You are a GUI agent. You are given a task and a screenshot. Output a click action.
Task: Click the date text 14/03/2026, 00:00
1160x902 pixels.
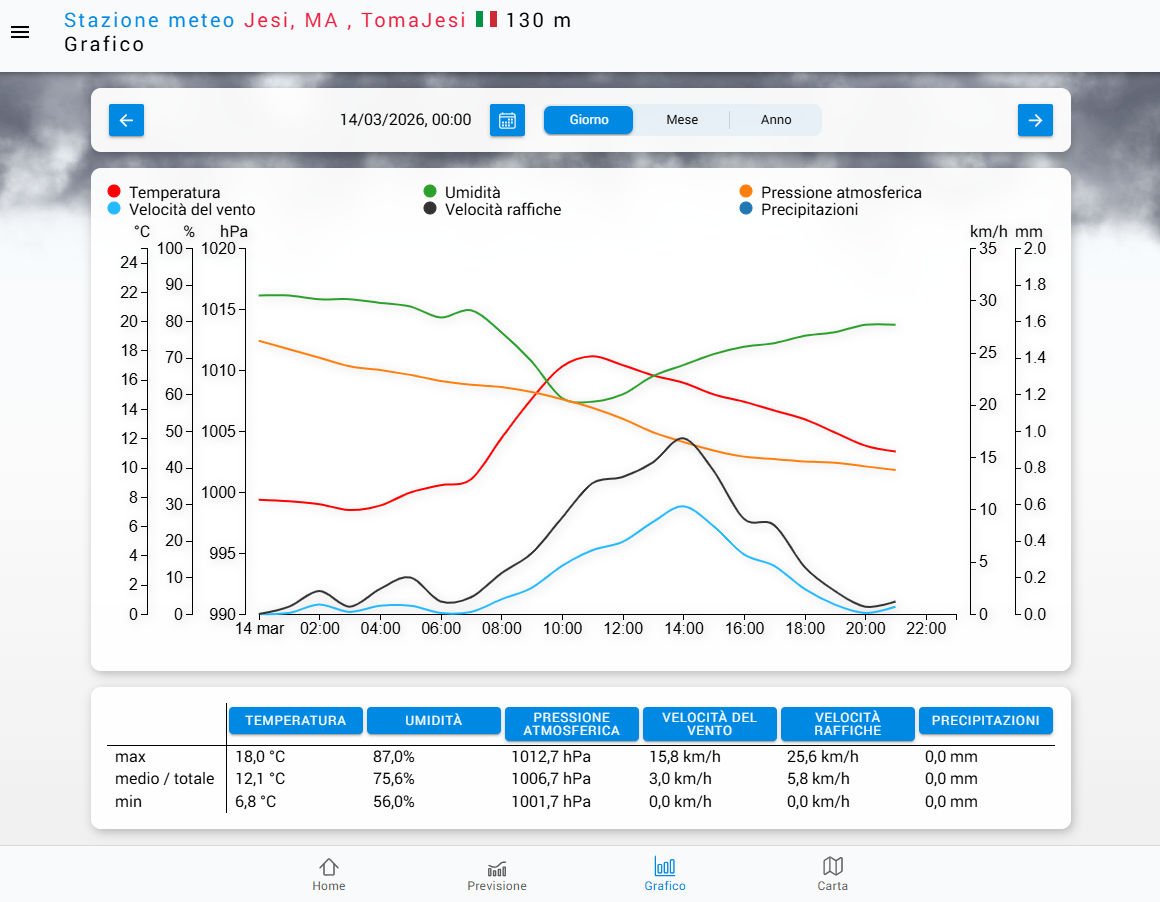[405, 120]
